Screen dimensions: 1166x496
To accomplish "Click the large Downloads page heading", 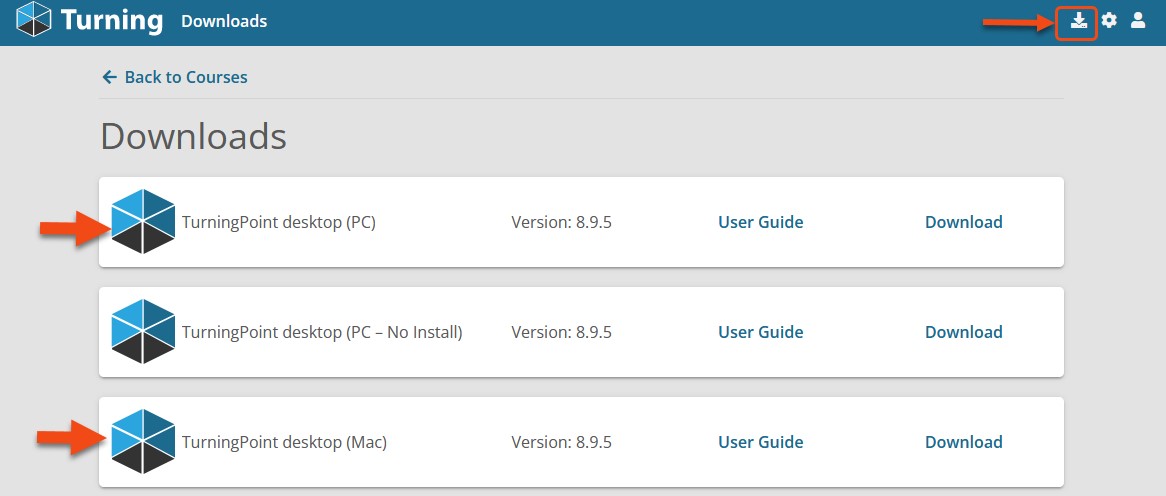I will click(x=193, y=137).
